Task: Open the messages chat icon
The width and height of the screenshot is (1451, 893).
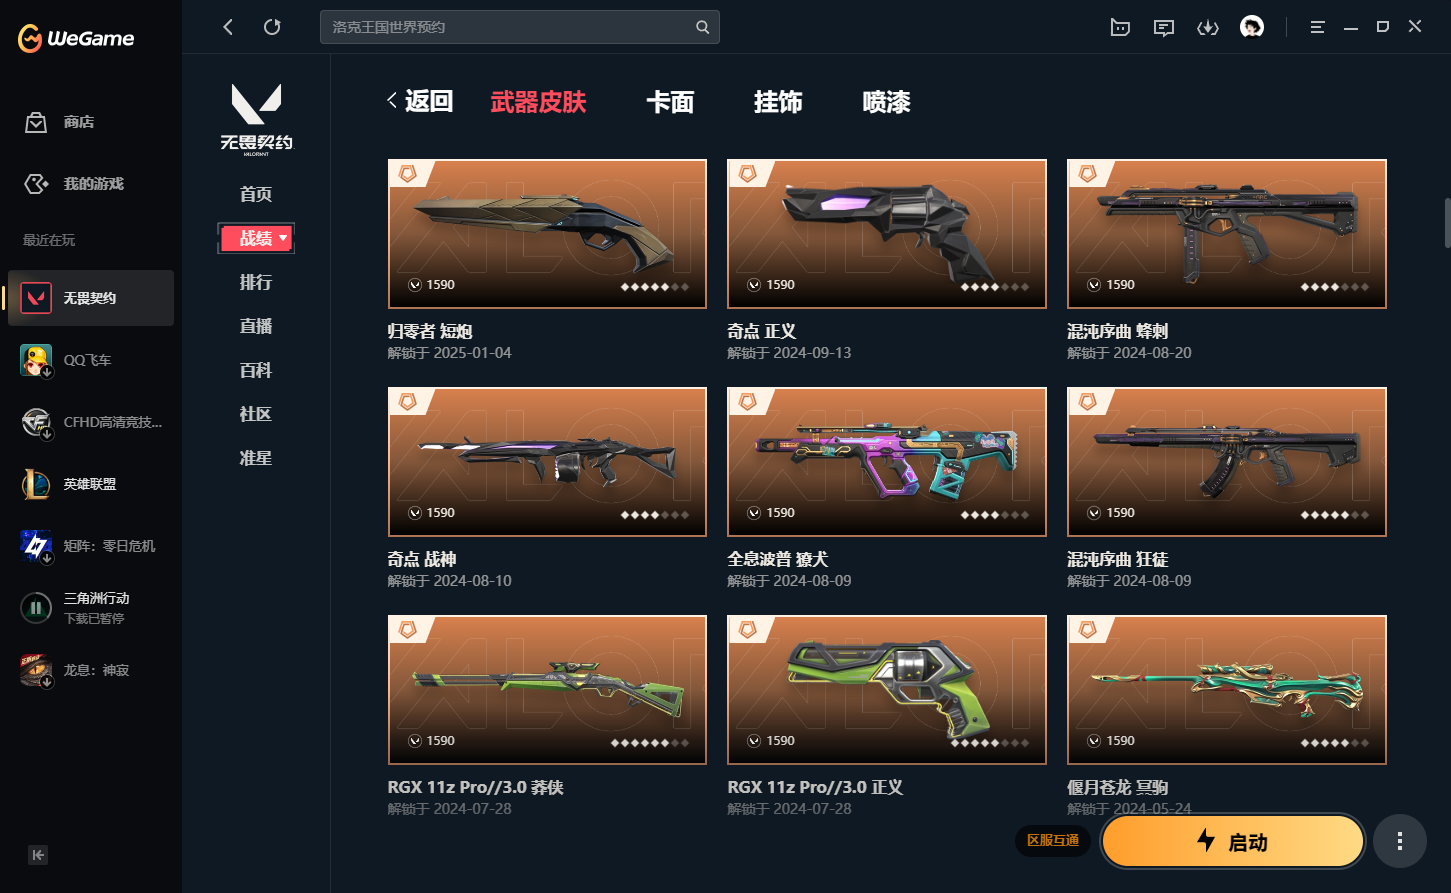Action: tap(1164, 27)
